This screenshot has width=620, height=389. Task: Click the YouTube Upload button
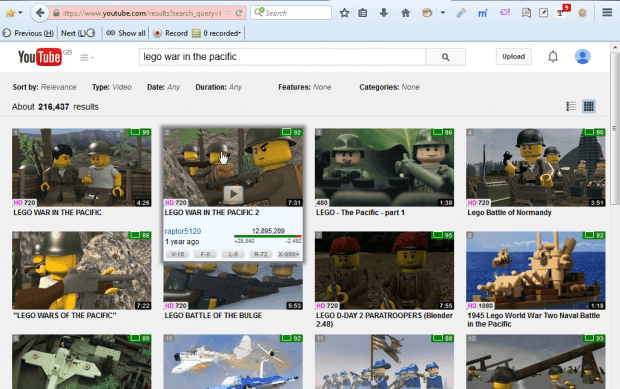click(514, 57)
